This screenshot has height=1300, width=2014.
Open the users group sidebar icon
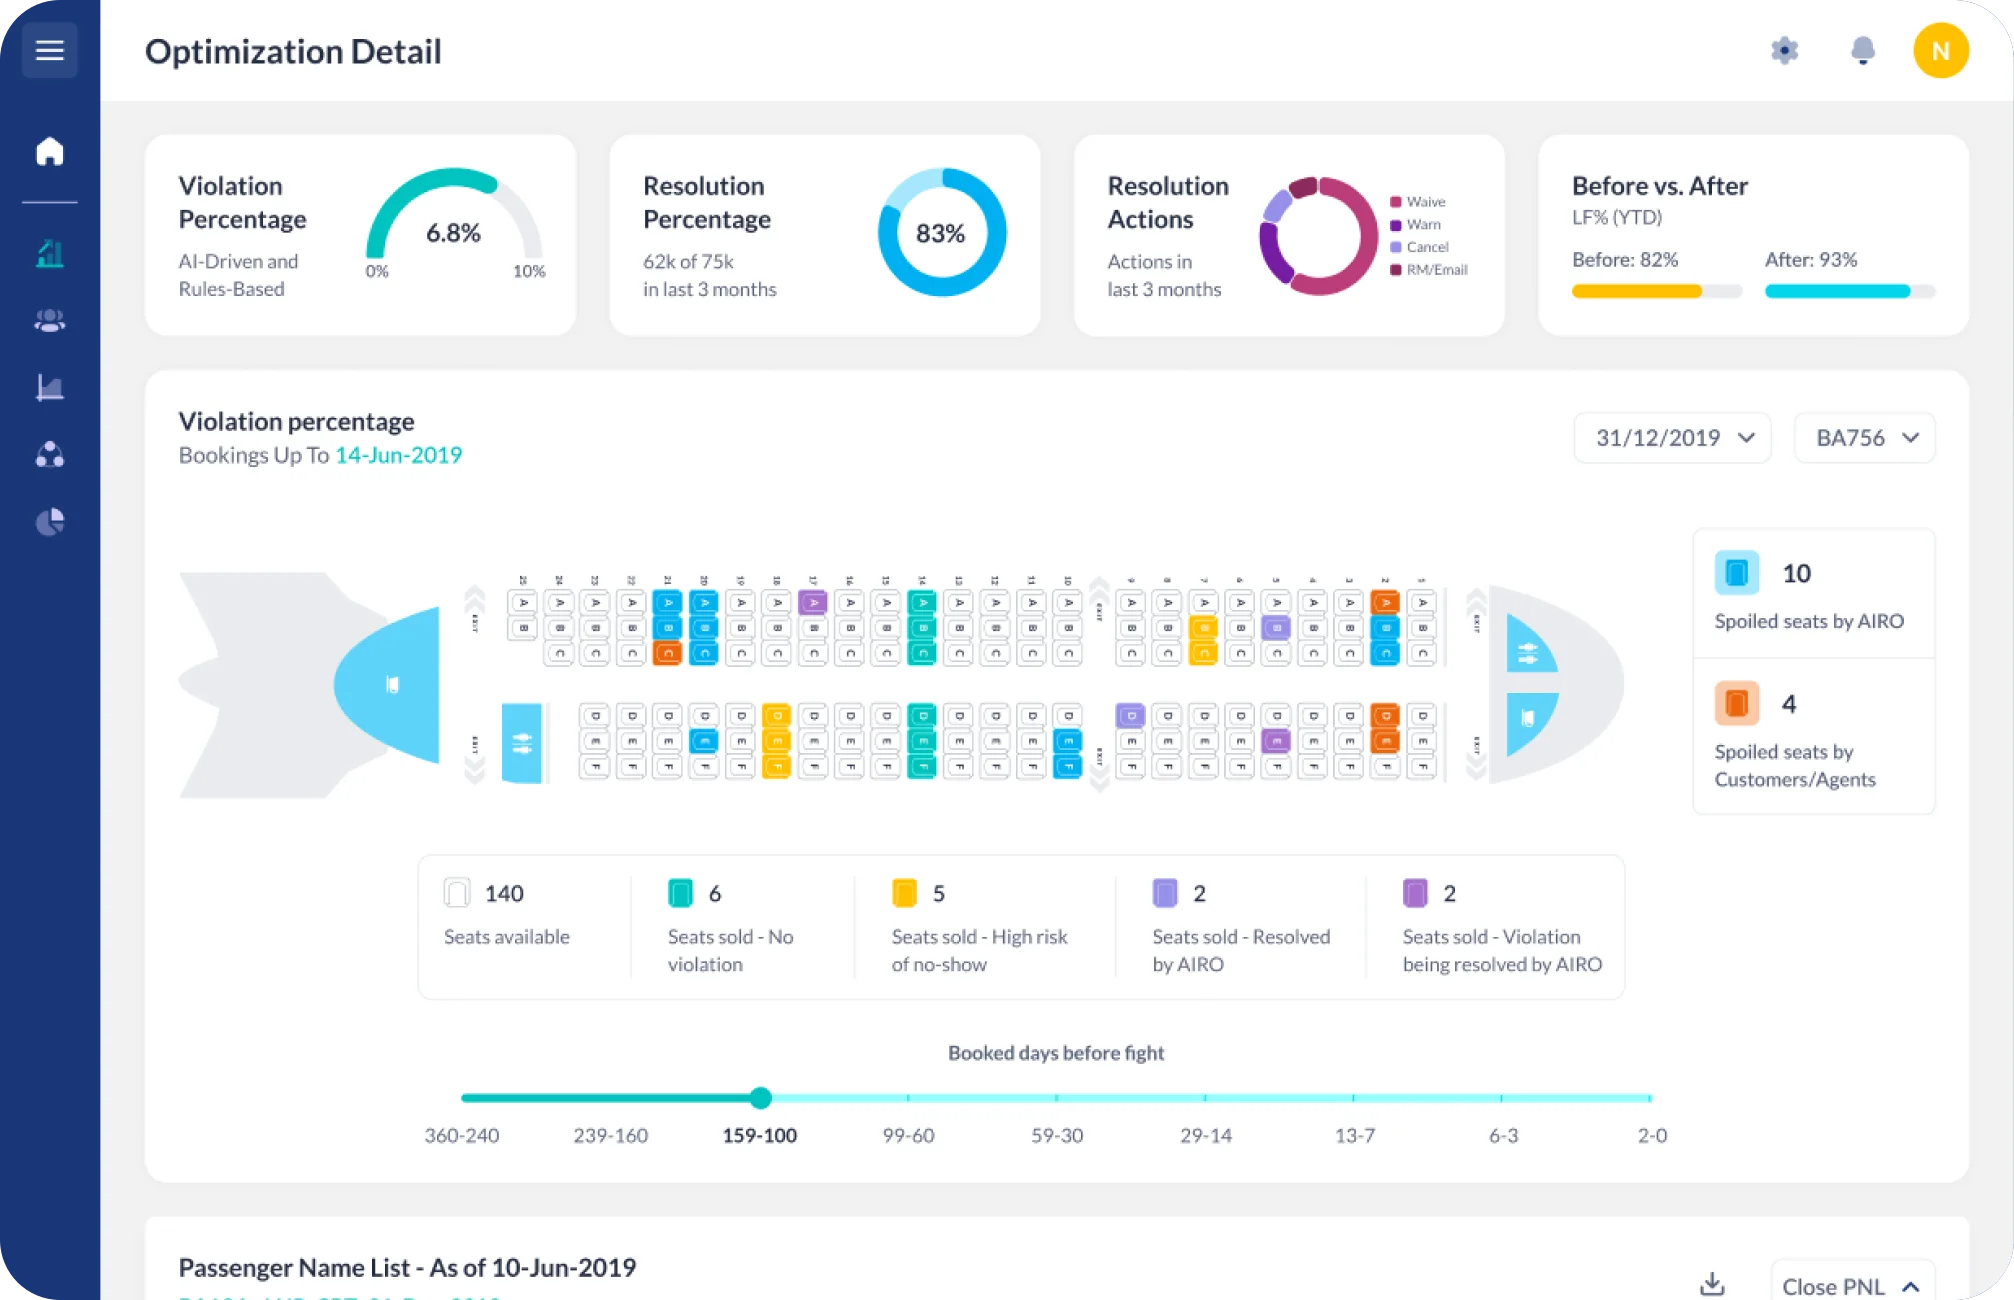(50, 320)
